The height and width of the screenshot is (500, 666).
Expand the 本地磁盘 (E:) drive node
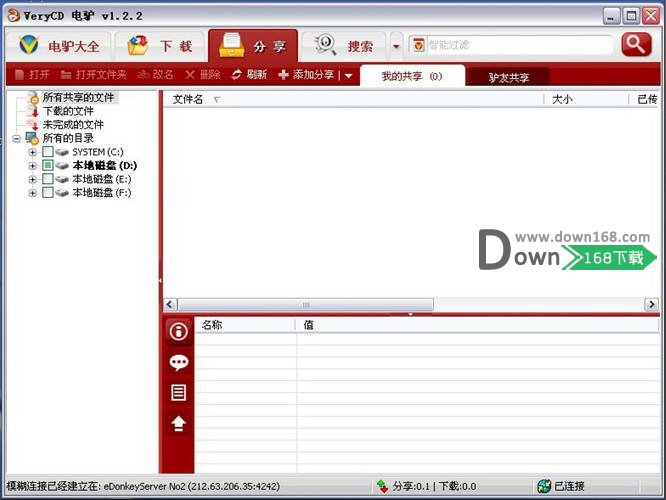pos(32,179)
